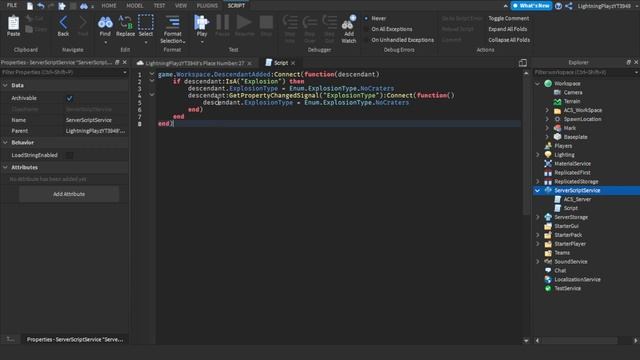Switch to the VIEW ribbon tab

(181, 6)
